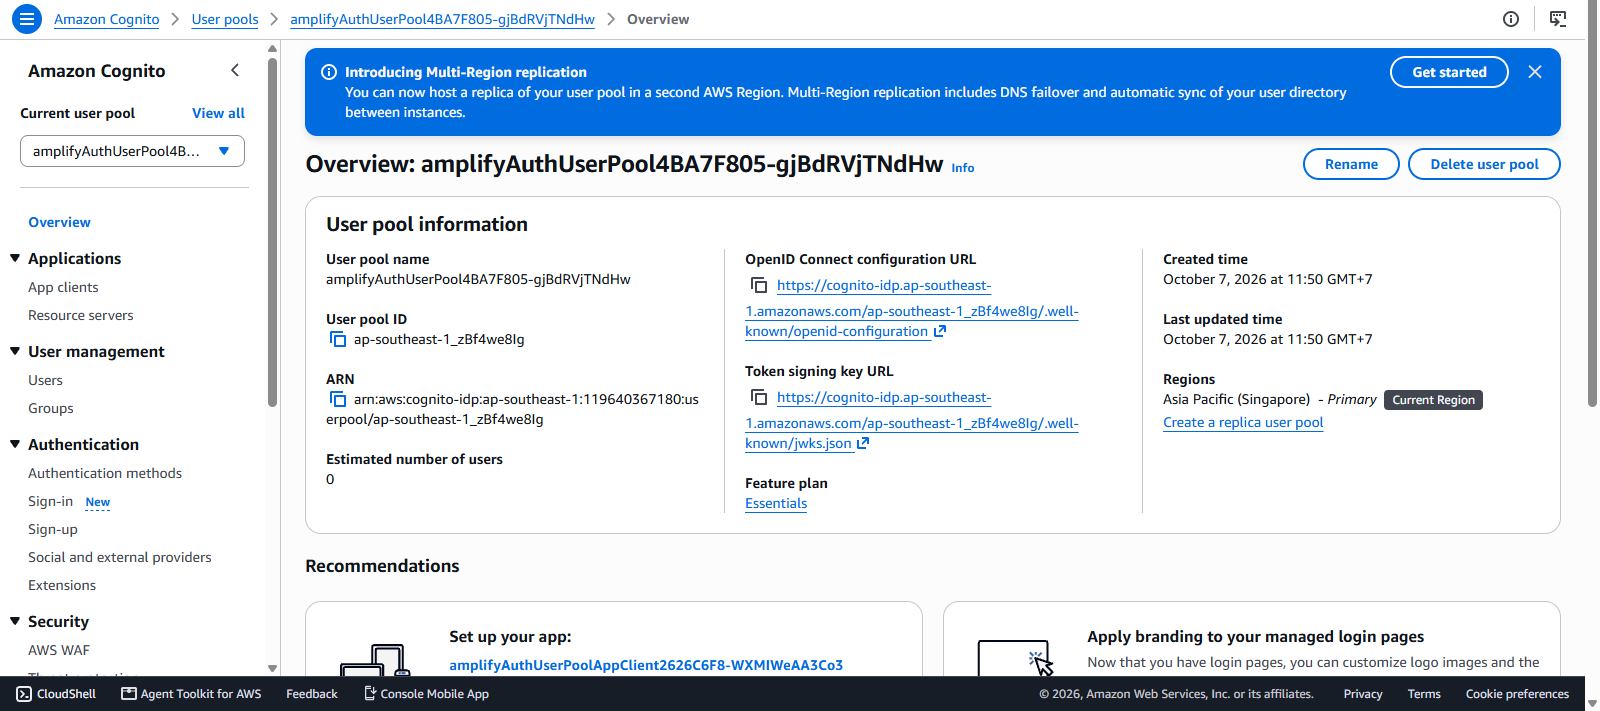Collapse the User management section
The height and width of the screenshot is (711, 1600).
pyautogui.click(x=15, y=351)
